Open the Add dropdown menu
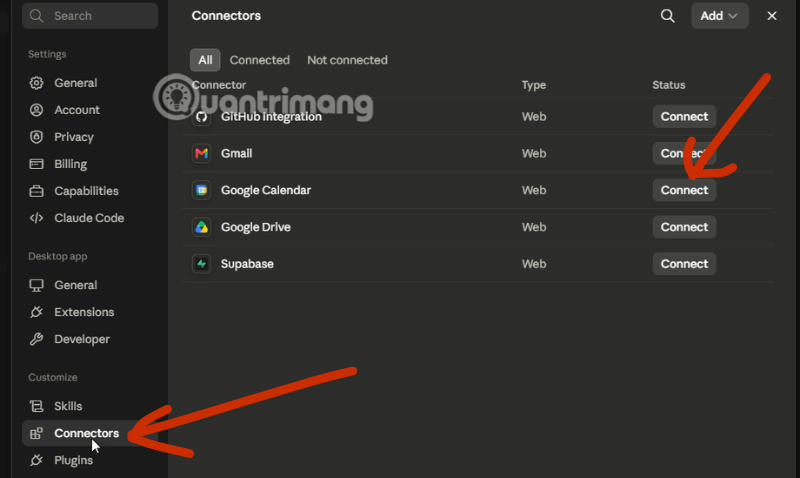The image size is (800, 478). pos(719,16)
